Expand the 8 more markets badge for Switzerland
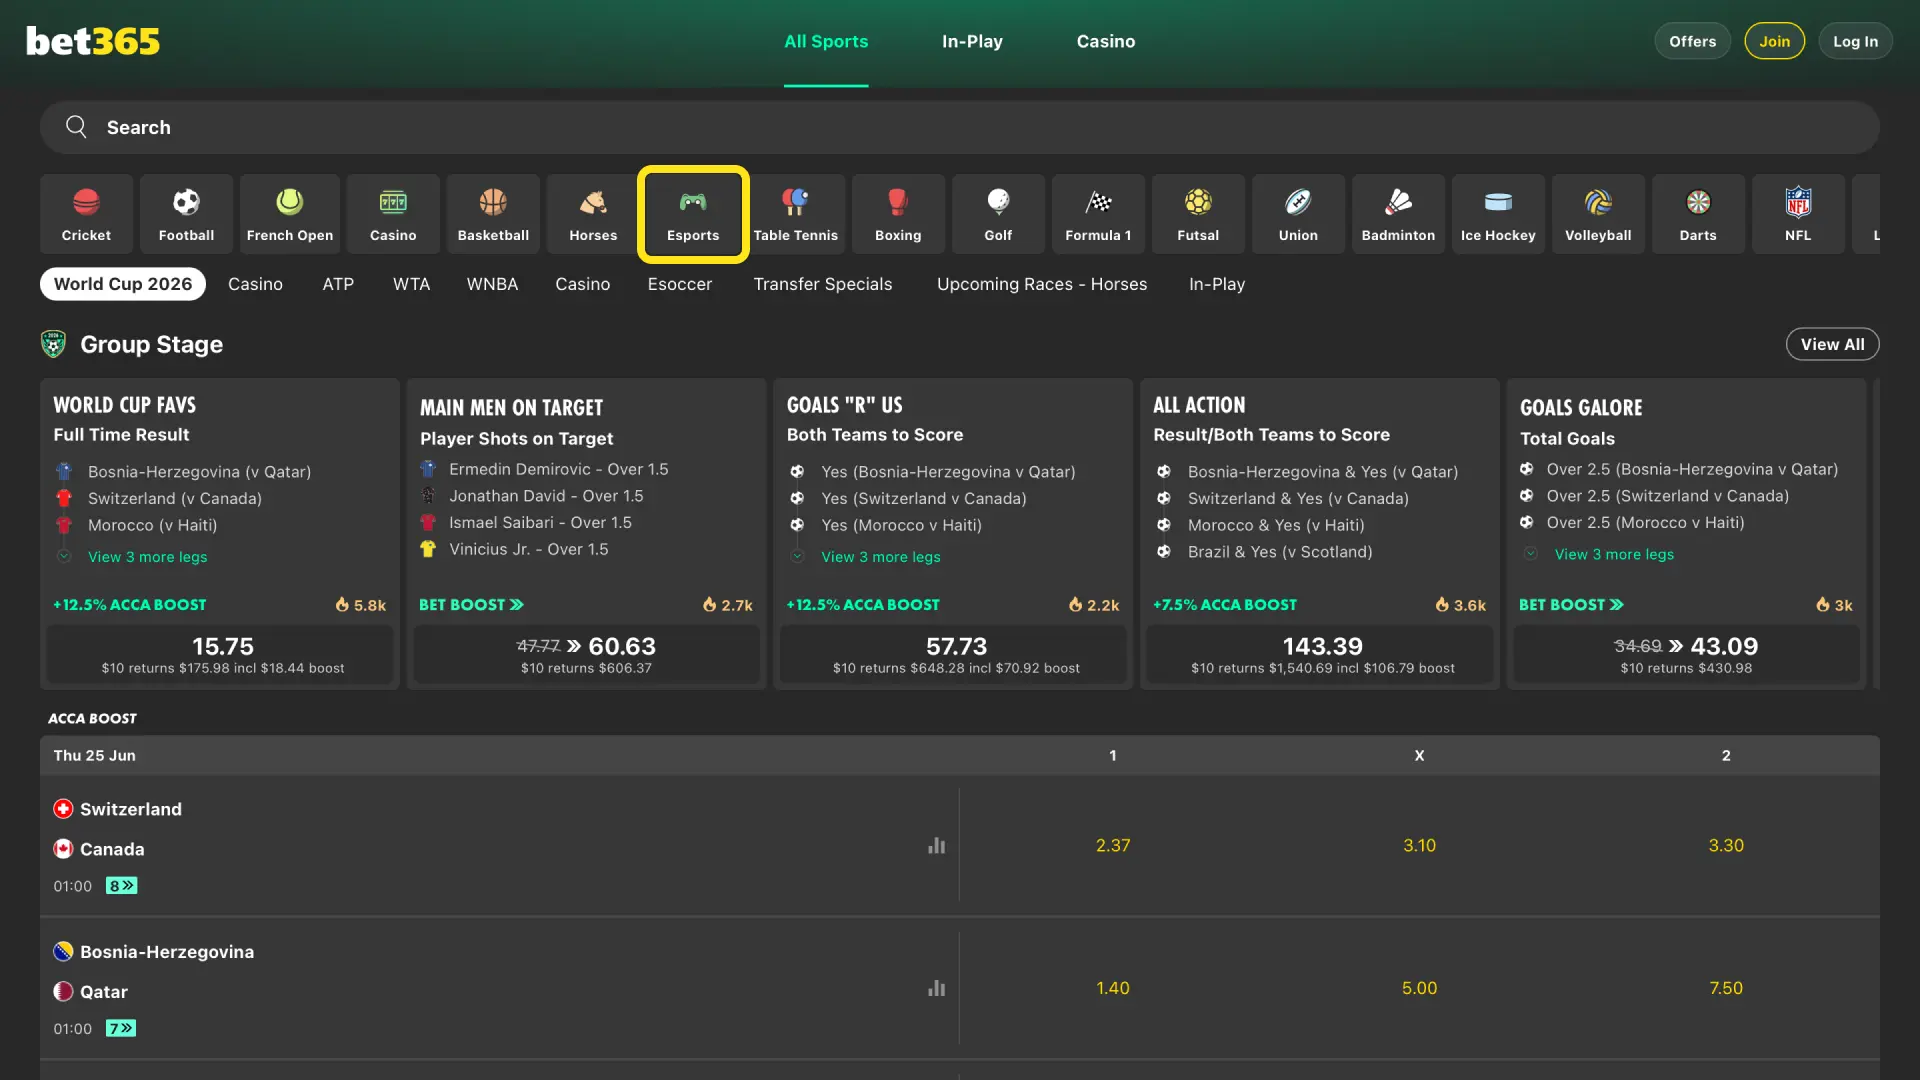 click(121, 886)
